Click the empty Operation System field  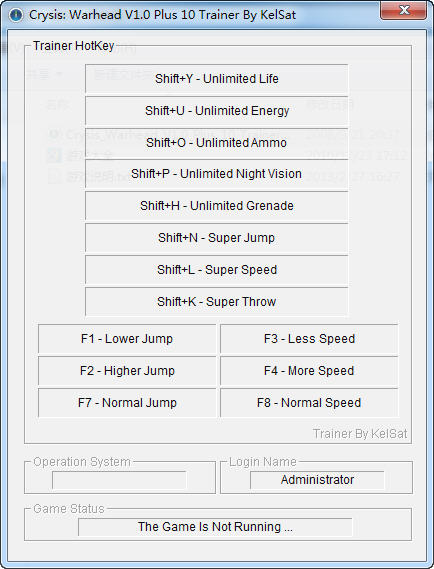pos(119,480)
